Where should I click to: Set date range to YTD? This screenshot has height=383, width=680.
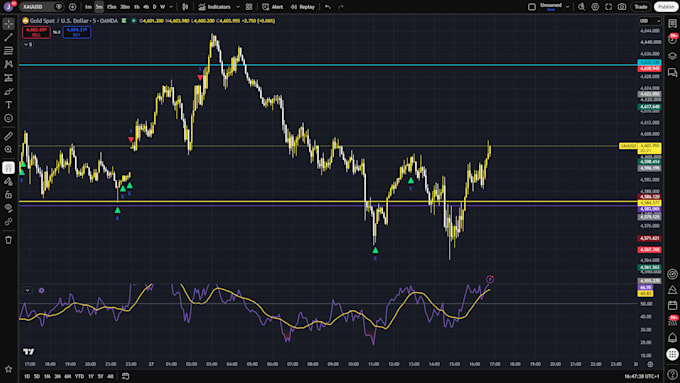coord(79,376)
